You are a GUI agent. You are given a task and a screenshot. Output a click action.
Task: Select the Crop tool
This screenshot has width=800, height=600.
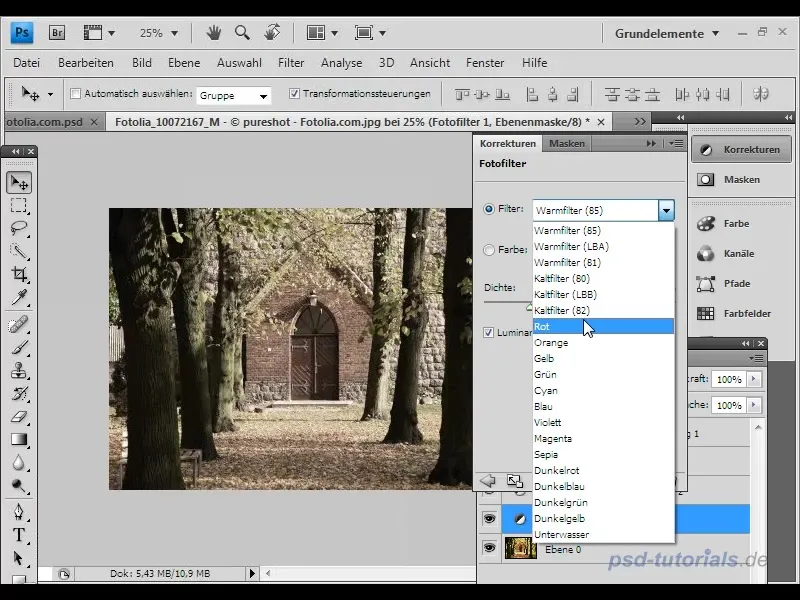pyautogui.click(x=19, y=274)
